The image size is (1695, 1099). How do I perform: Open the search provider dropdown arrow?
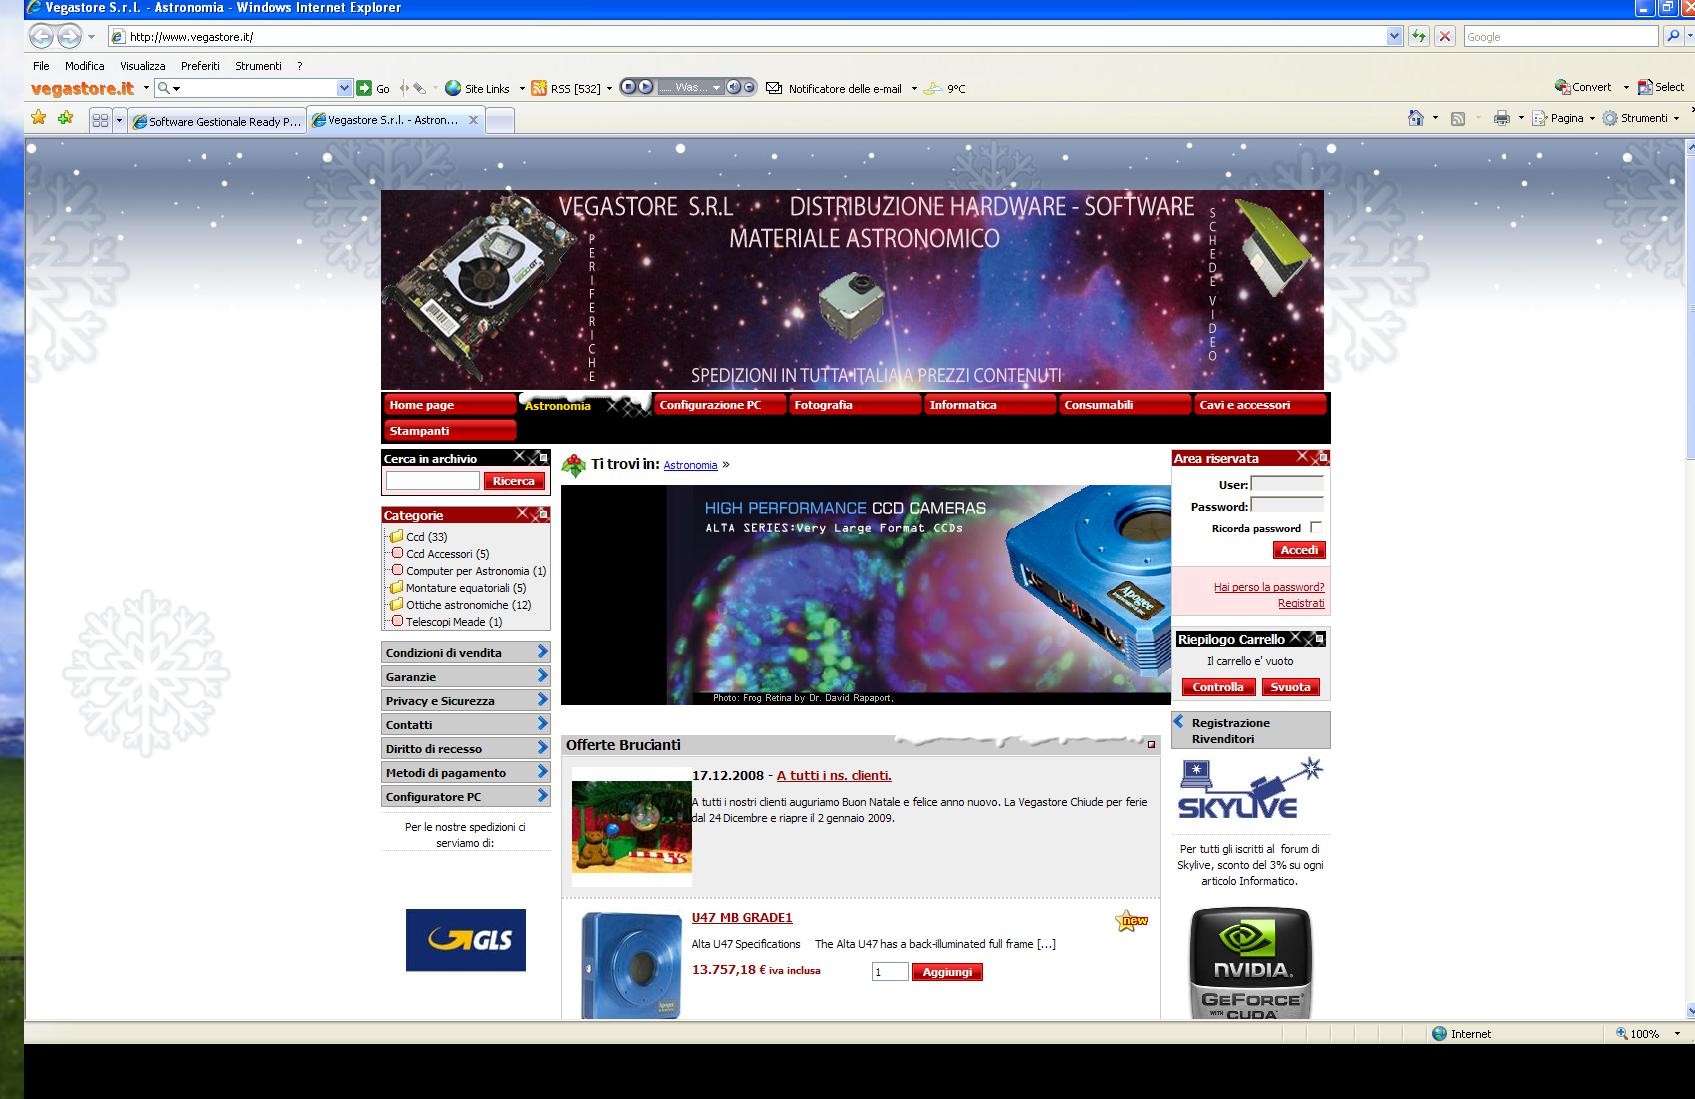point(1690,37)
